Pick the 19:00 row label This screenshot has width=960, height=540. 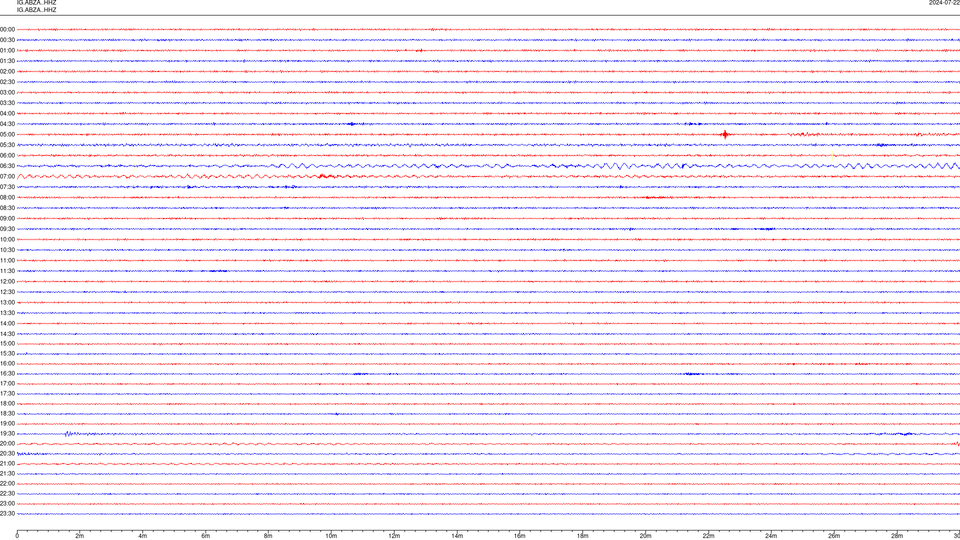coord(7,424)
